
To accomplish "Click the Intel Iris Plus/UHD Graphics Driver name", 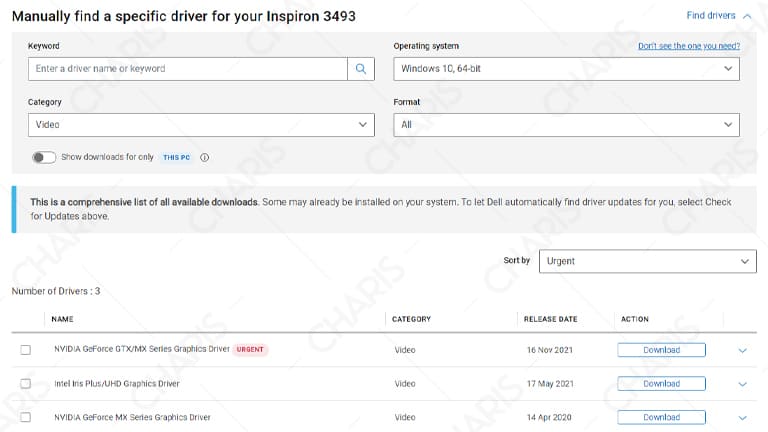I will click(x=117, y=384).
